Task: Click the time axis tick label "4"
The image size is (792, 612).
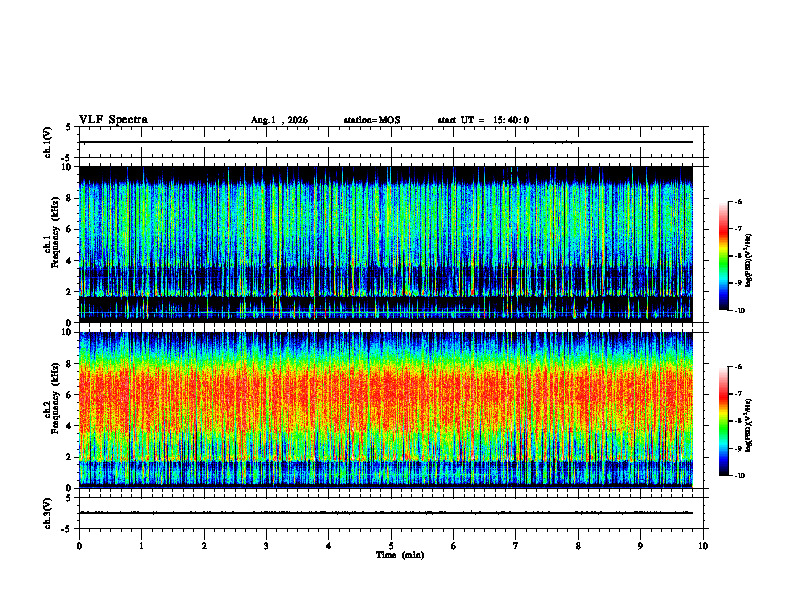Action: click(329, 546)
